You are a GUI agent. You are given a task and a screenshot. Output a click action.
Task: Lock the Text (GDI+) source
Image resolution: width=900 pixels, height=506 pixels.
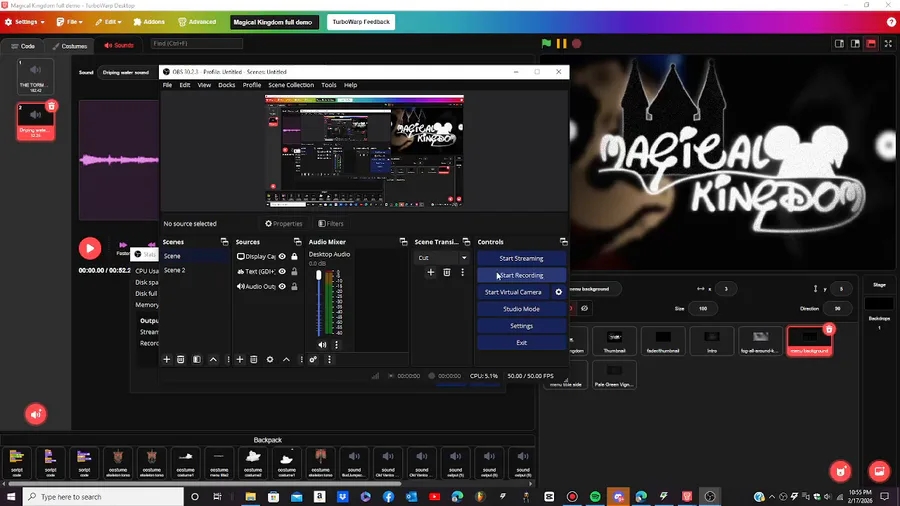click(294, 271)
